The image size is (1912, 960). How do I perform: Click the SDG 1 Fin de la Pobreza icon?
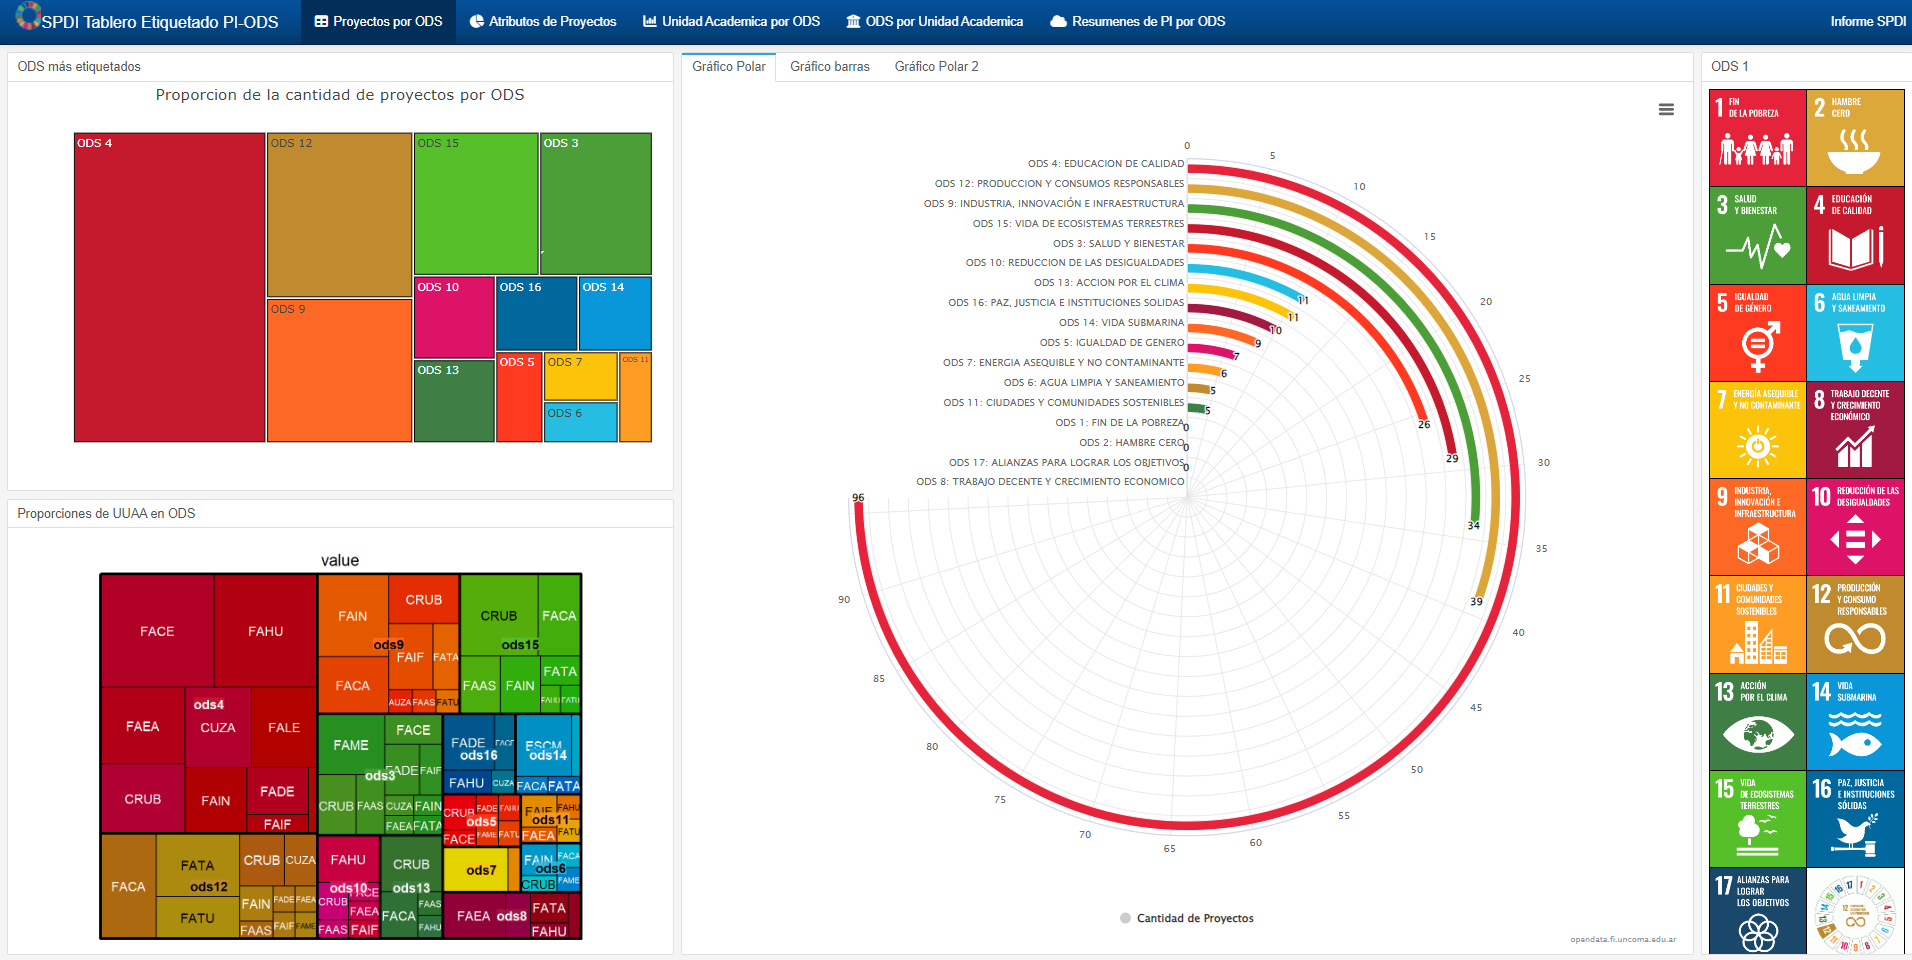[x=1757, y=138]
